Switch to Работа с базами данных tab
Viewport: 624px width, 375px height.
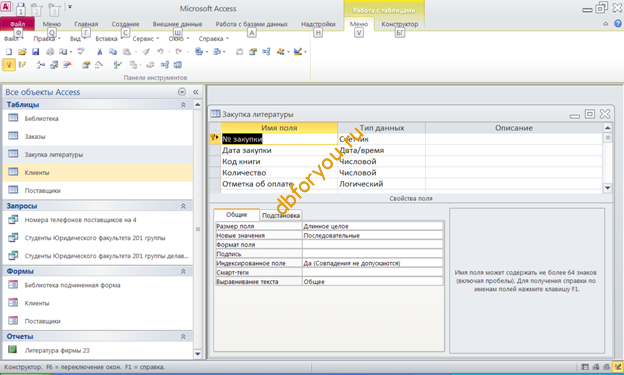(252, 24)
